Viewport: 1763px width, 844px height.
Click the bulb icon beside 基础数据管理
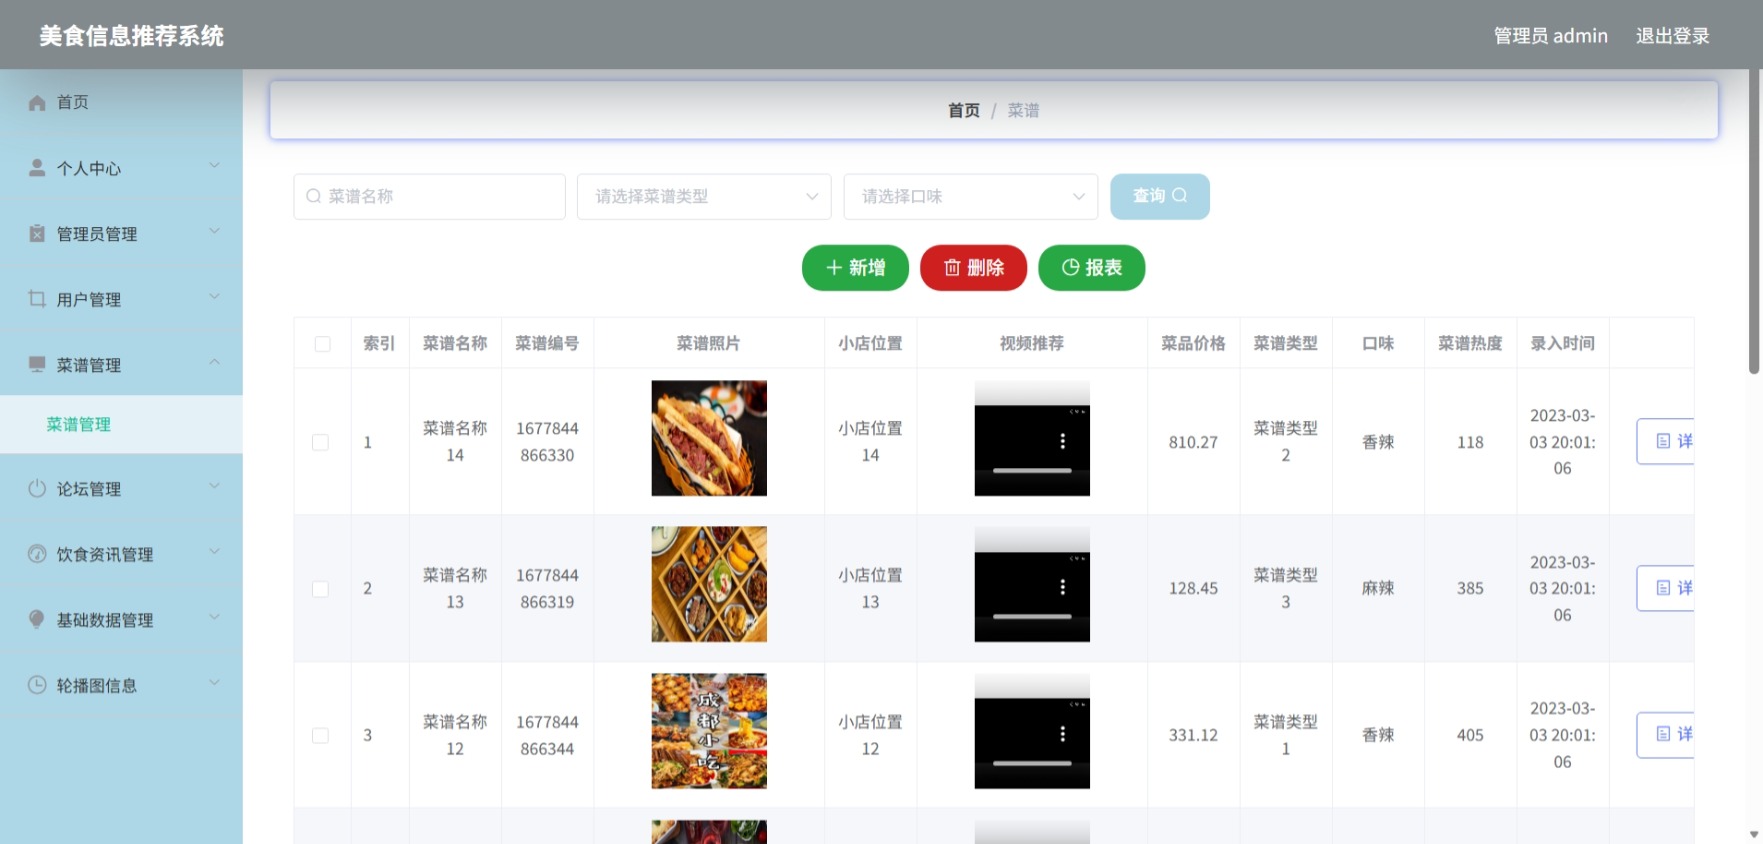click(x=37, y=619)
